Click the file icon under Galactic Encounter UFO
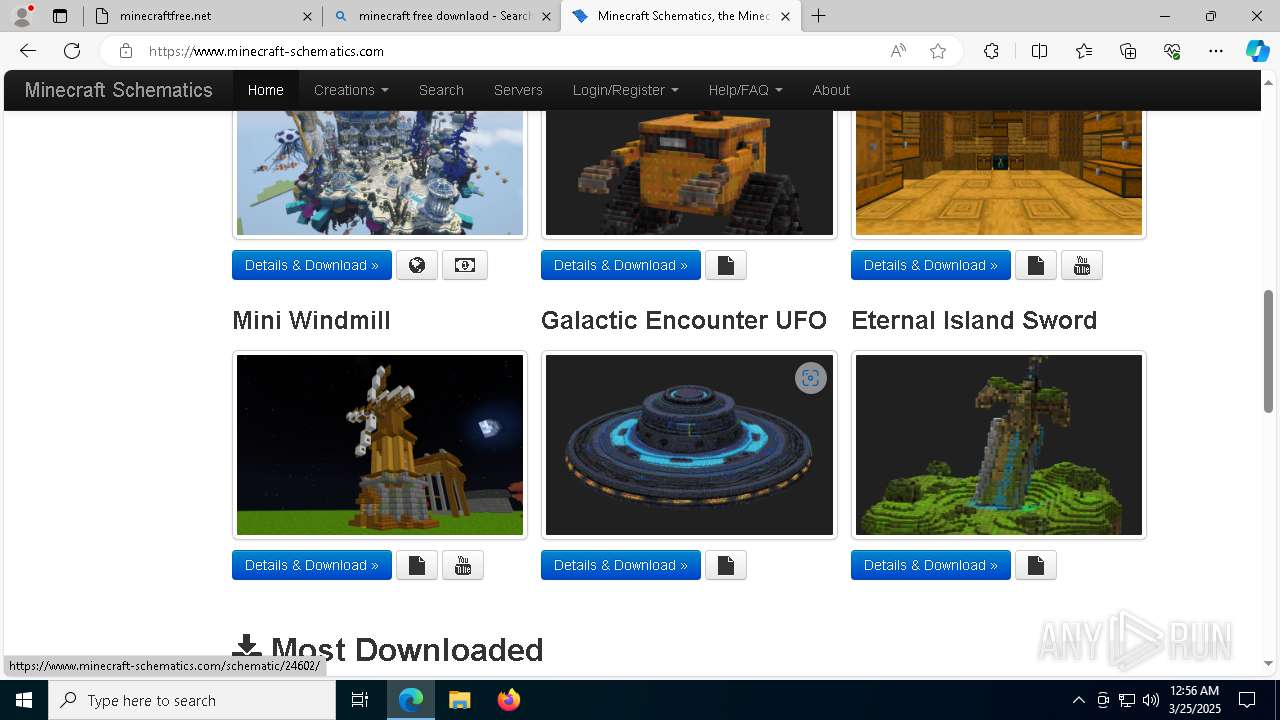The image size is (1280, 720). click(726, 565)
